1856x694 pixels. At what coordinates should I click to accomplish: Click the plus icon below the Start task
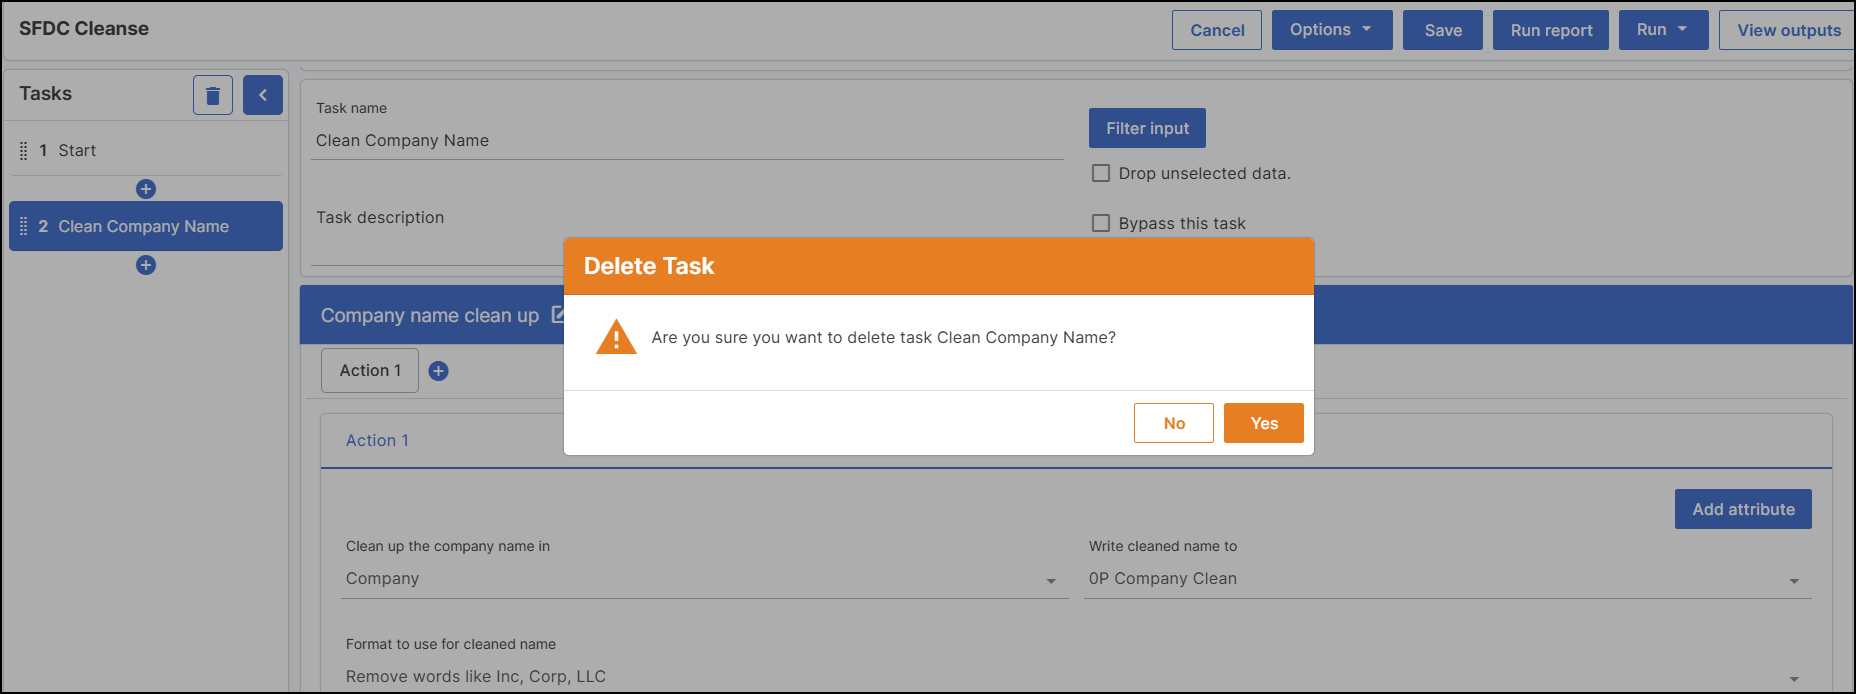coord(146,188)
